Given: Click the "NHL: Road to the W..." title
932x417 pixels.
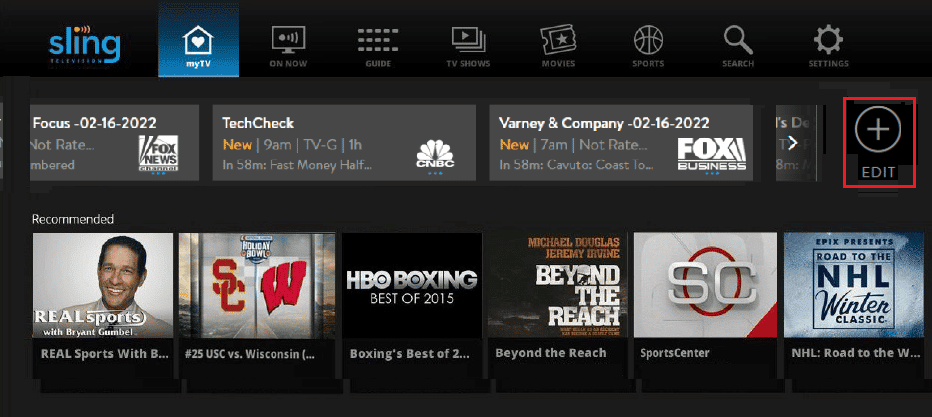Looking at the screenshot, I should click(x=855, y=353).
